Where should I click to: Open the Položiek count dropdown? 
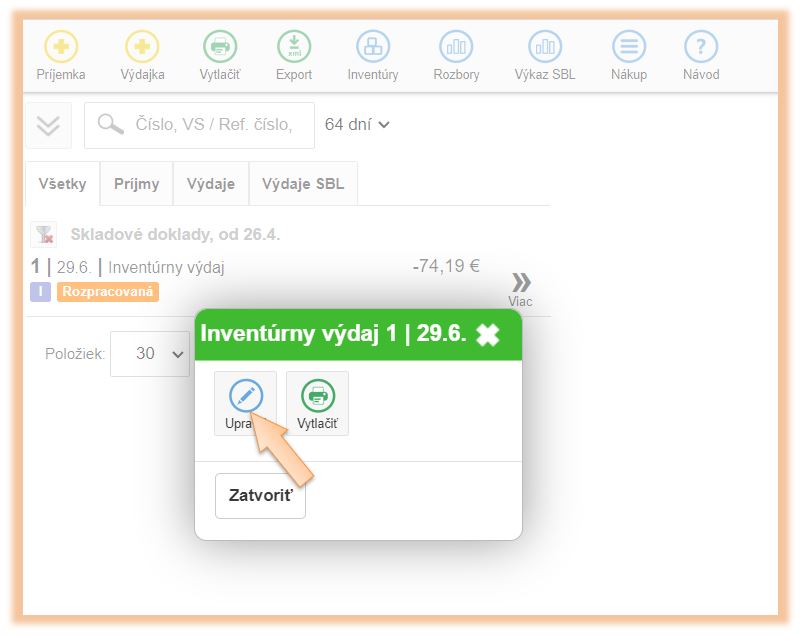[150, 354]
